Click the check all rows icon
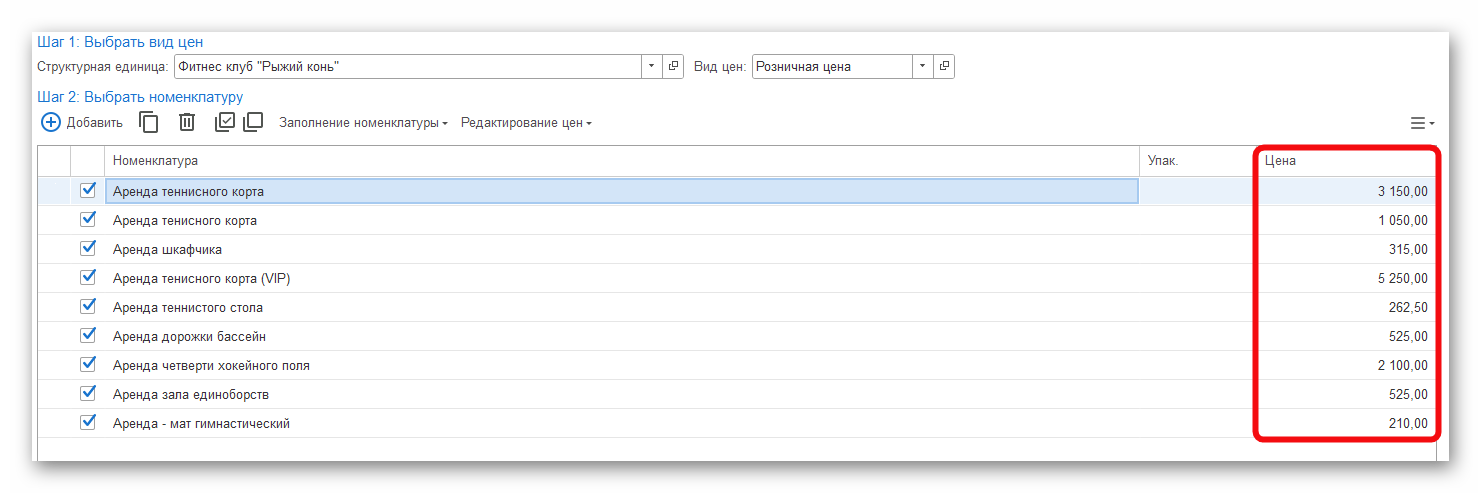This screenshot has width=1481, height=493. click(x=225, y=122)
